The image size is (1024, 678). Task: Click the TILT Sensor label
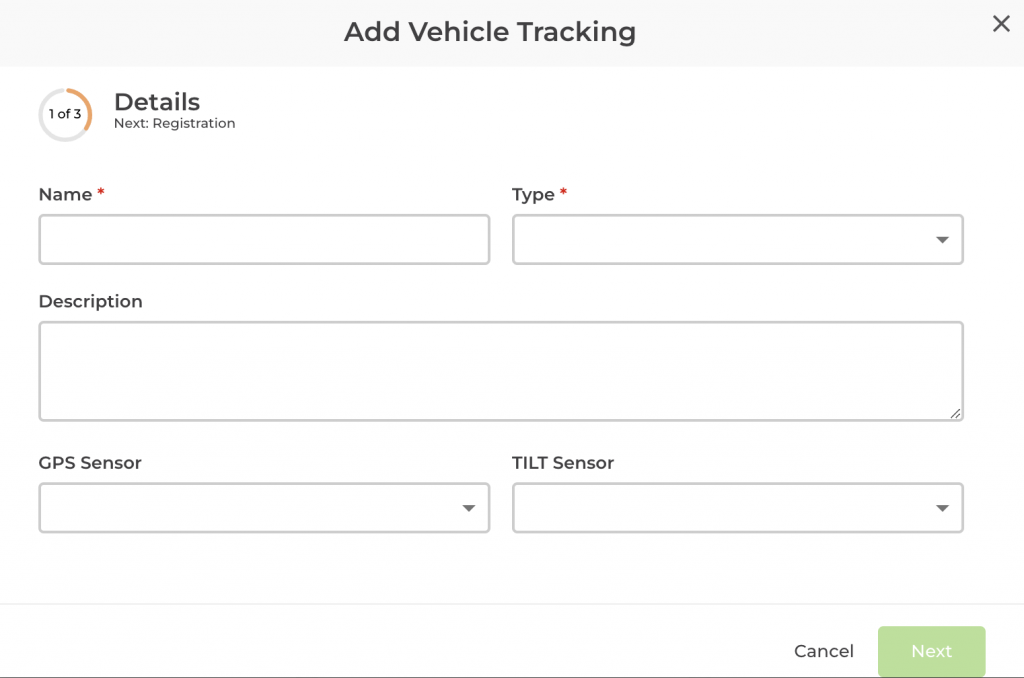point(563,463)
